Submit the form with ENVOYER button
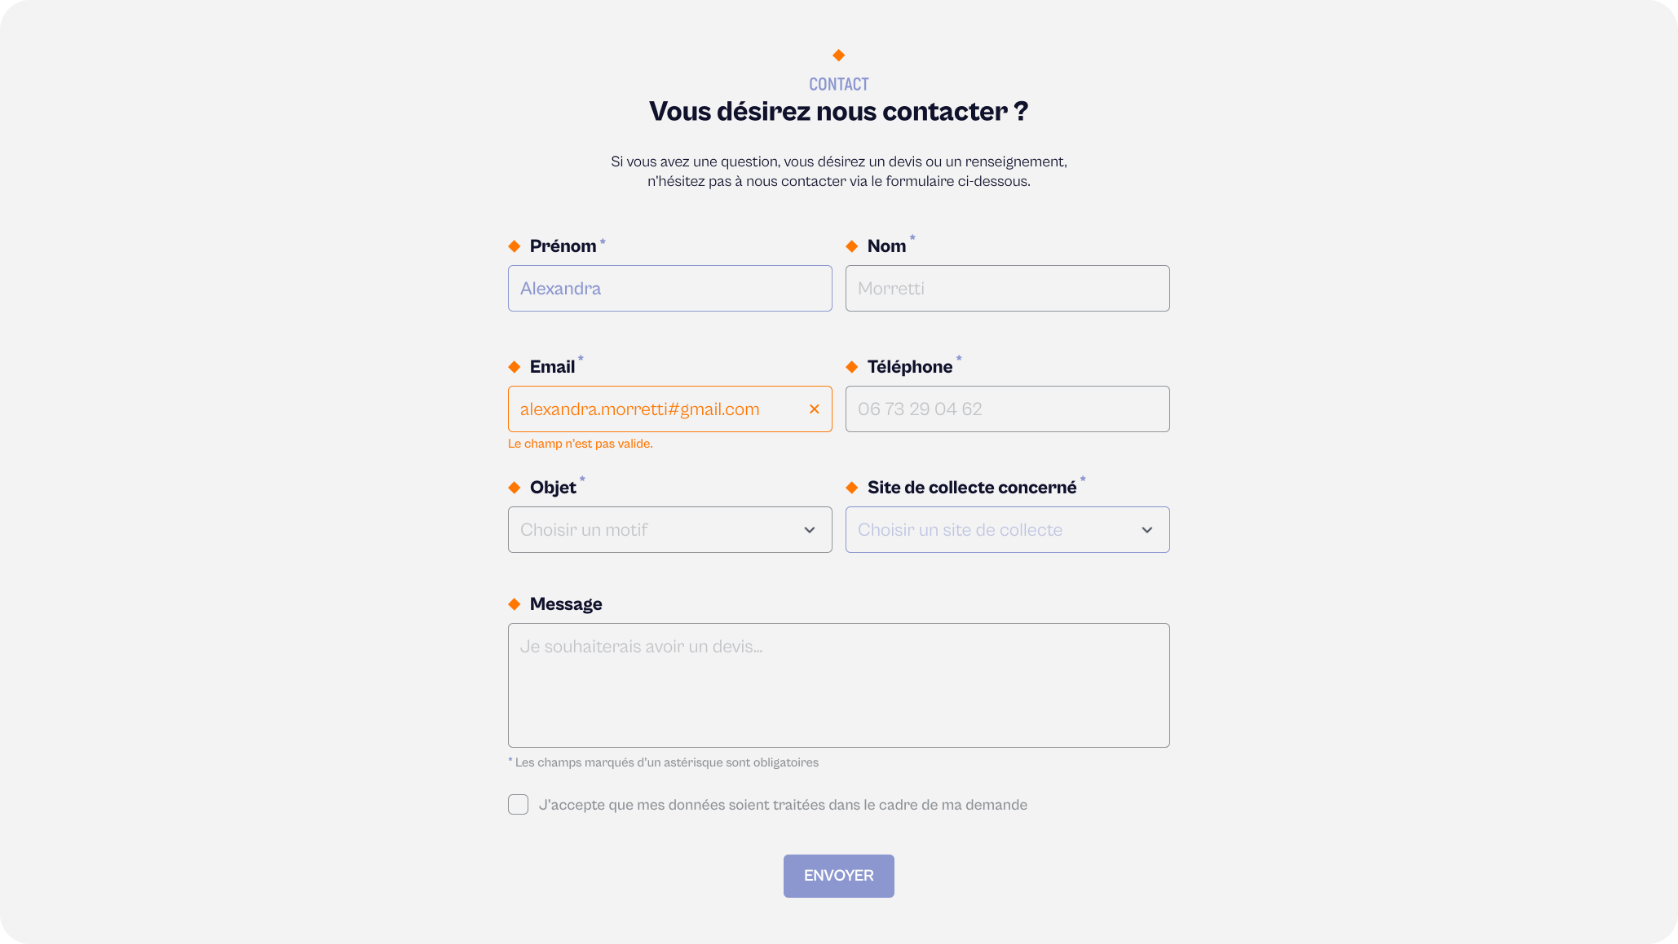The height and width of the screenshot is (944, 1678). (838, 876)
